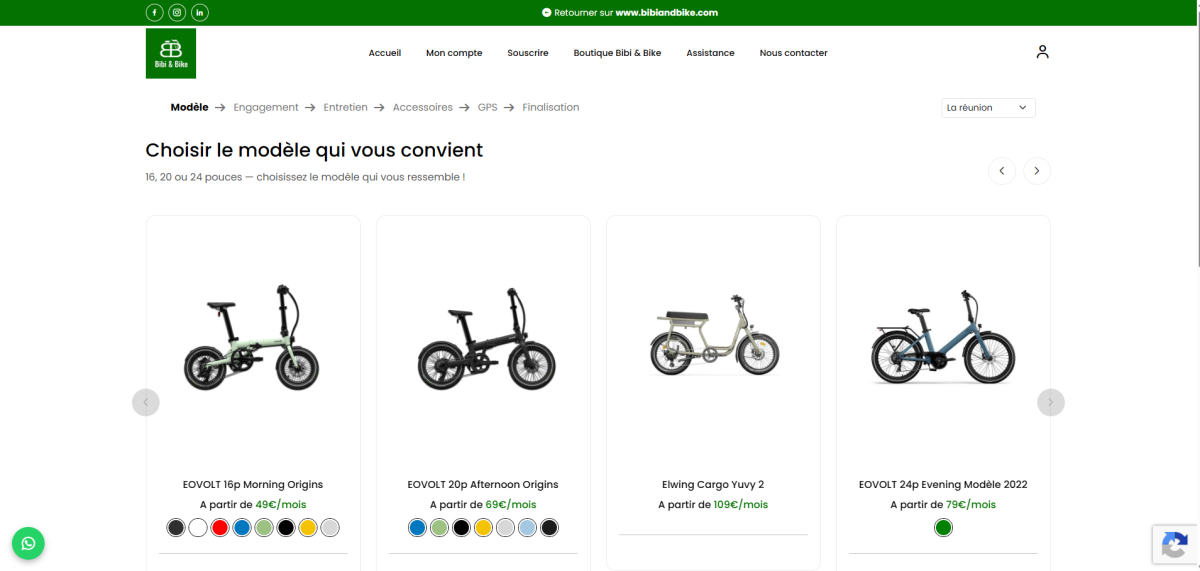Pick white color for EOVOLT 16p Morning
Screen dimensions: 1200x571
pos(198,527)
